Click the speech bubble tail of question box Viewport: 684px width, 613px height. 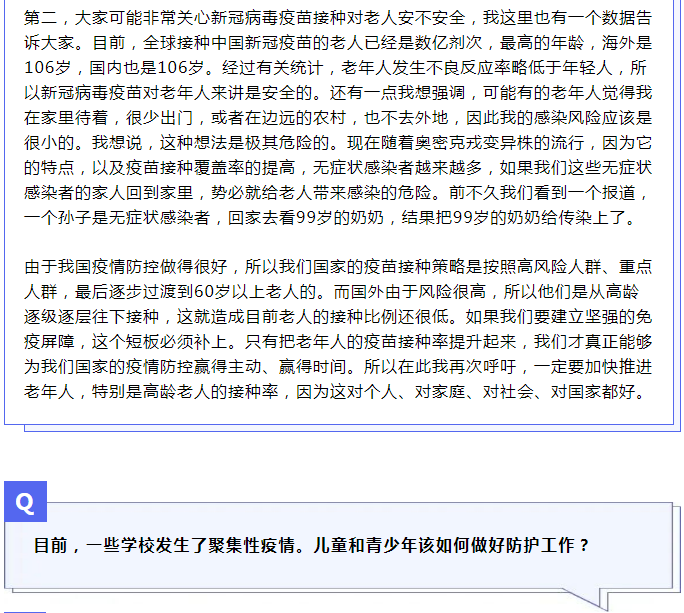(587, 599)
